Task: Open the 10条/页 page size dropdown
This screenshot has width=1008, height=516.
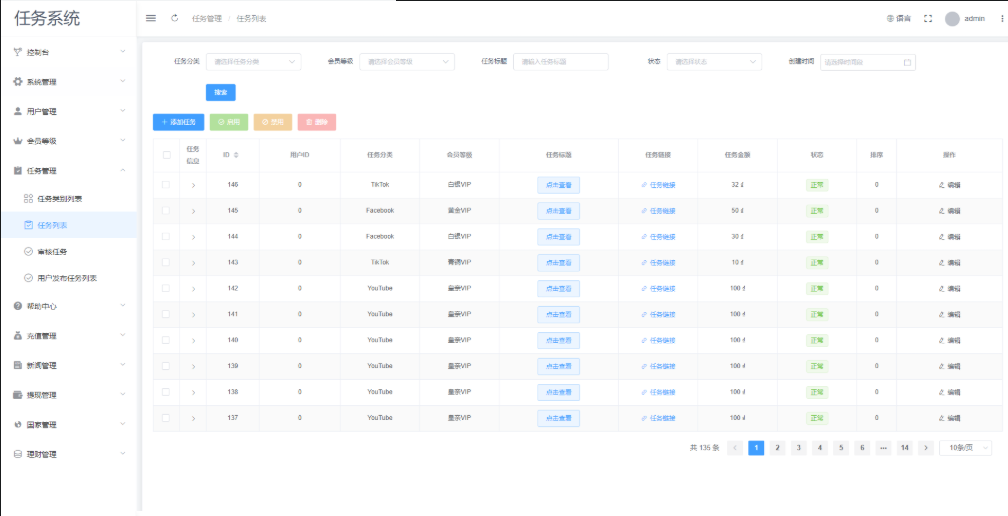Action: click(966, 448)
